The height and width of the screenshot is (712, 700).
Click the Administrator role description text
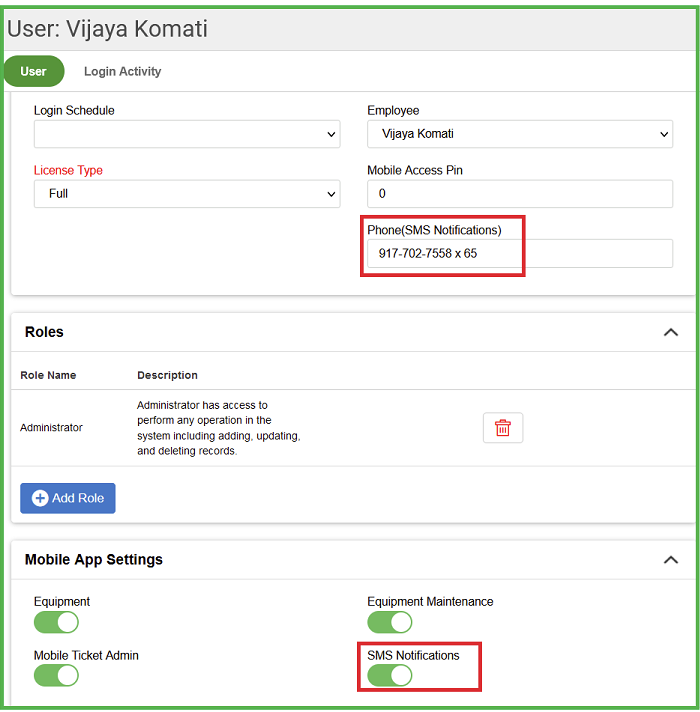(219, 428)
